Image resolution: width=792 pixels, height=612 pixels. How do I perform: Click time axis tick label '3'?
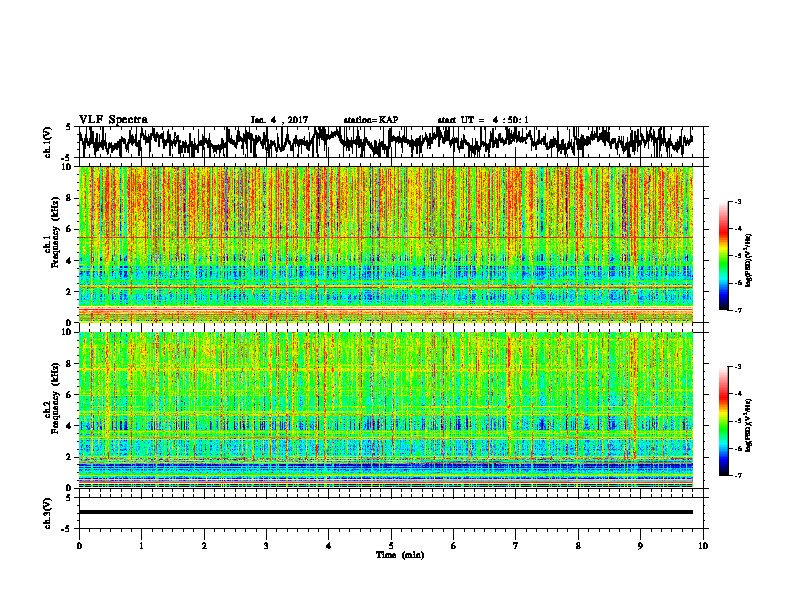(266, 546)
